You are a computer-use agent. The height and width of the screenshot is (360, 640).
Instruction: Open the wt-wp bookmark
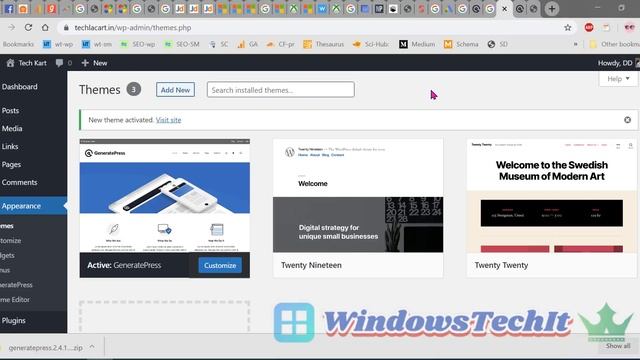point(58,44)
